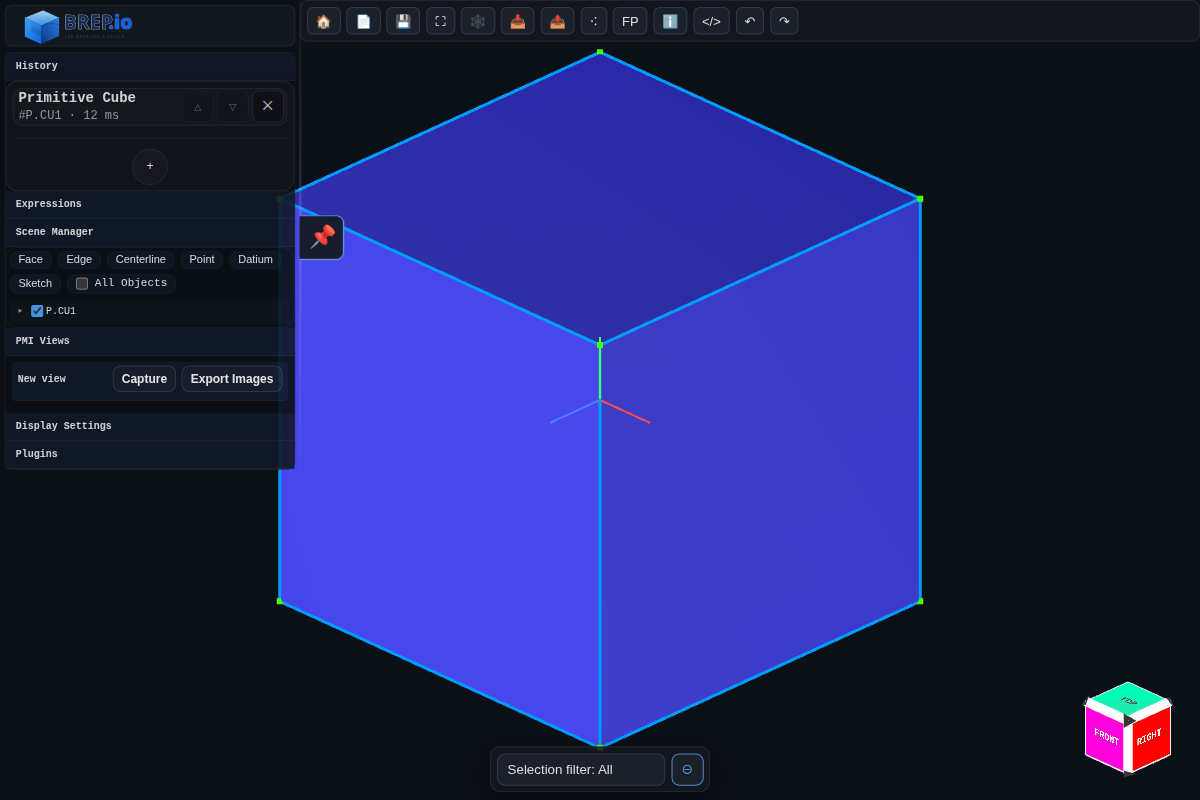Click the Home view icon in toolbar
Image resolution: width=1200 pixels, height=800 pixels.
tap(323, 21)
